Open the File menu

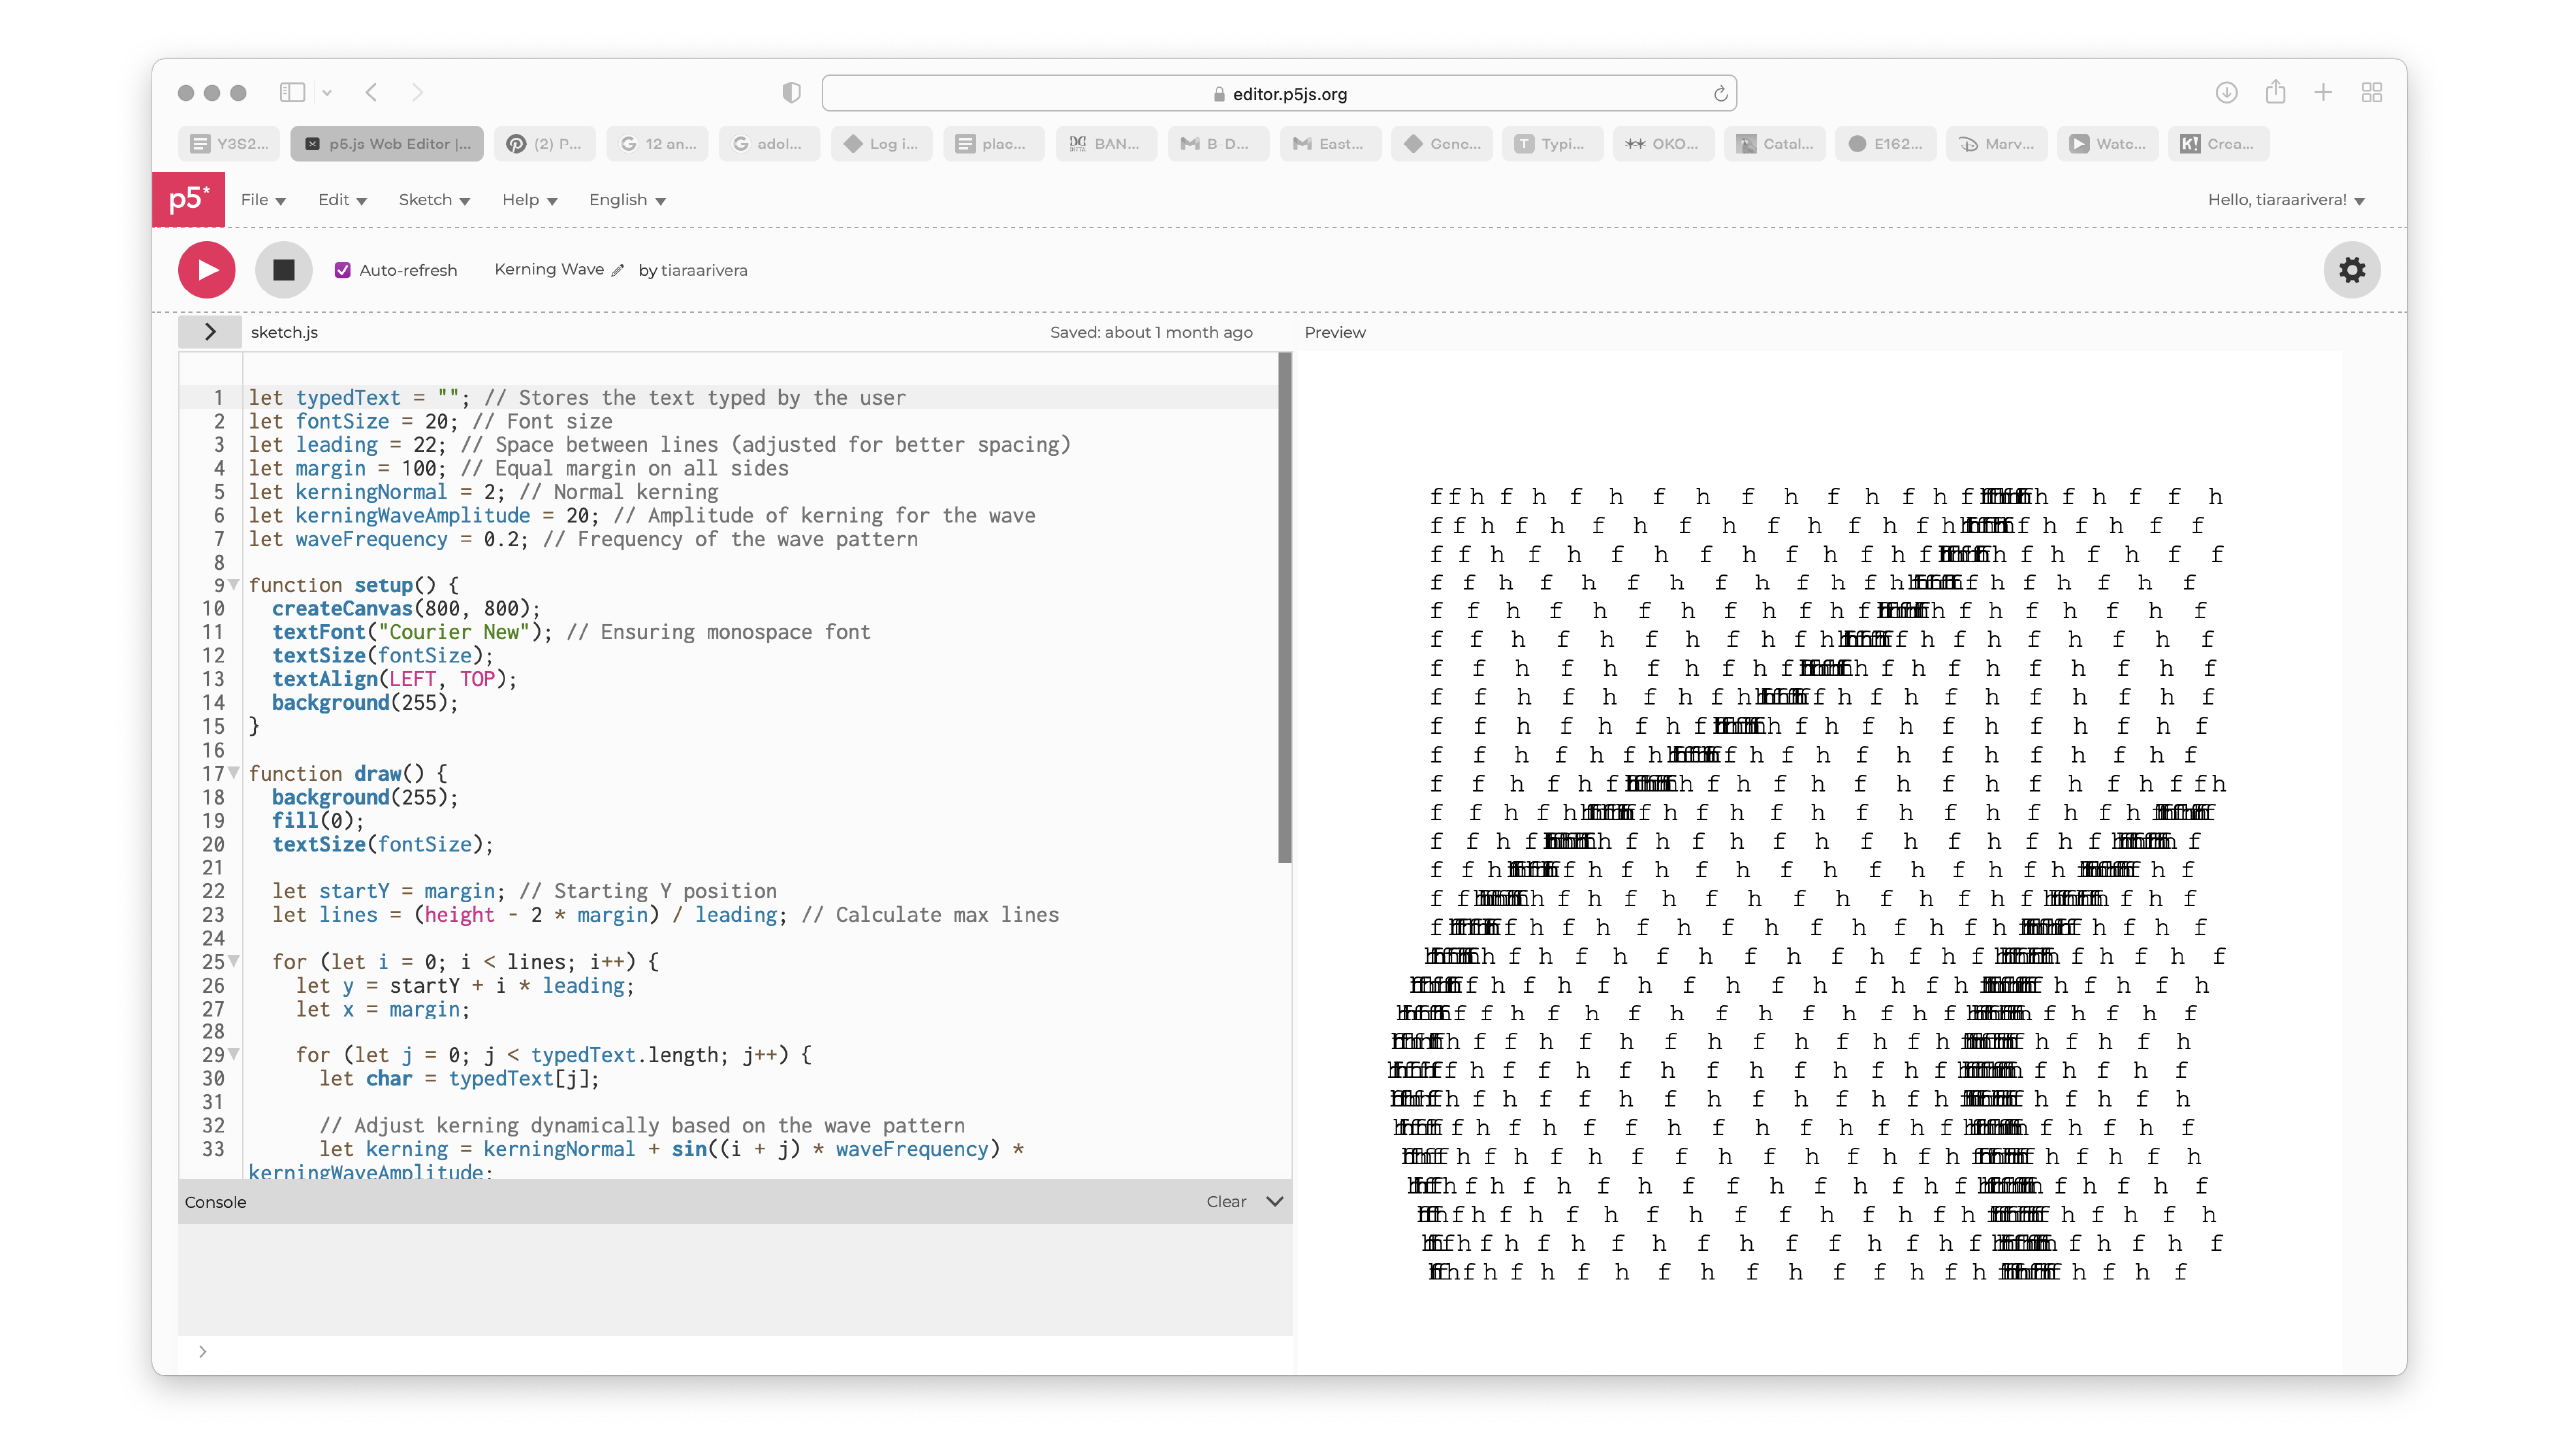click(x=264, y=200)
